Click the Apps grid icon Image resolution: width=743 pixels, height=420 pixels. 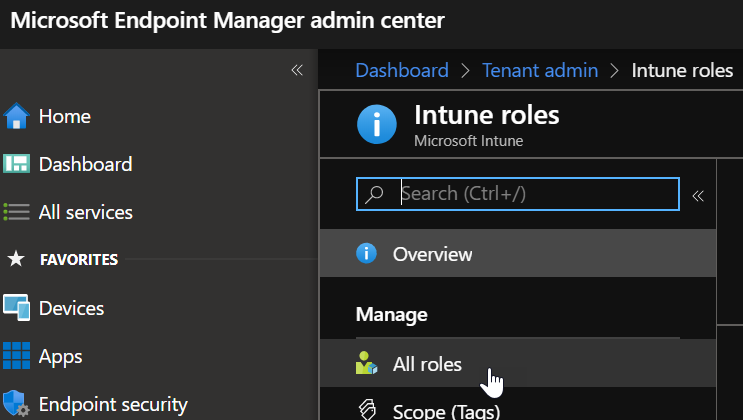pyautogui.click(x=17, y=356)
